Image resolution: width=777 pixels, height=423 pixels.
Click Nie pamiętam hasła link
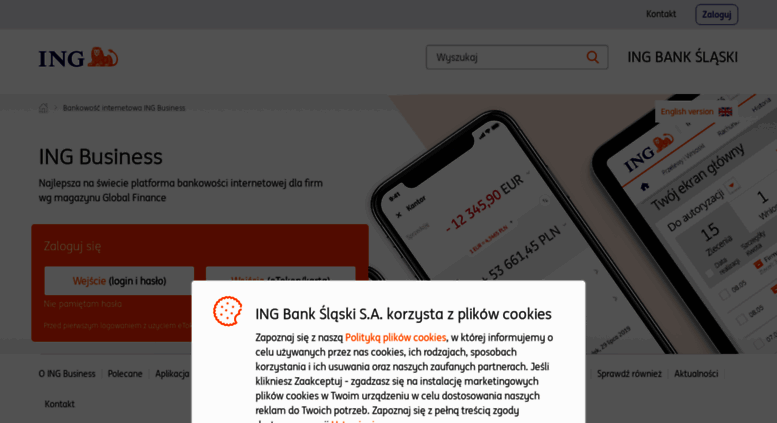(83, 304)
